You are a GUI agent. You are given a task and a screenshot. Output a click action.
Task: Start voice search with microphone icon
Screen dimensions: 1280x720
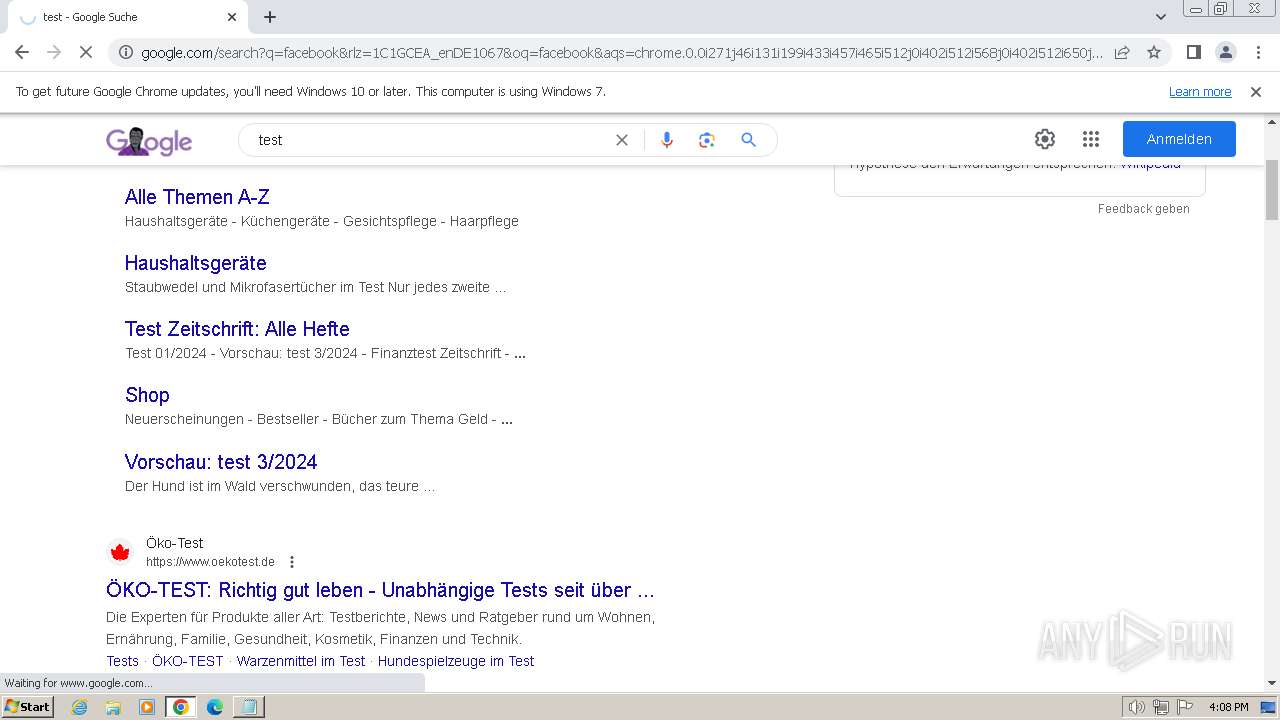[x=667, y=140]
